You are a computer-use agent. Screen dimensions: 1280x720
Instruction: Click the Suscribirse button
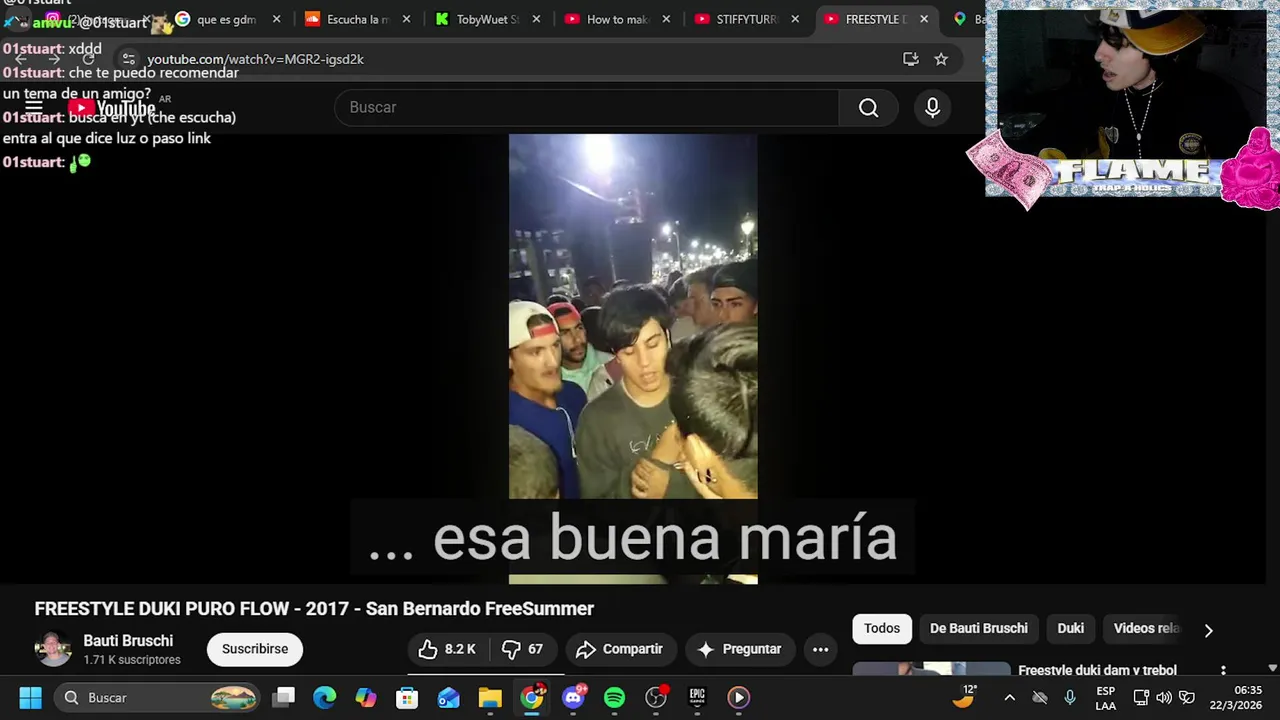point(255,649)
